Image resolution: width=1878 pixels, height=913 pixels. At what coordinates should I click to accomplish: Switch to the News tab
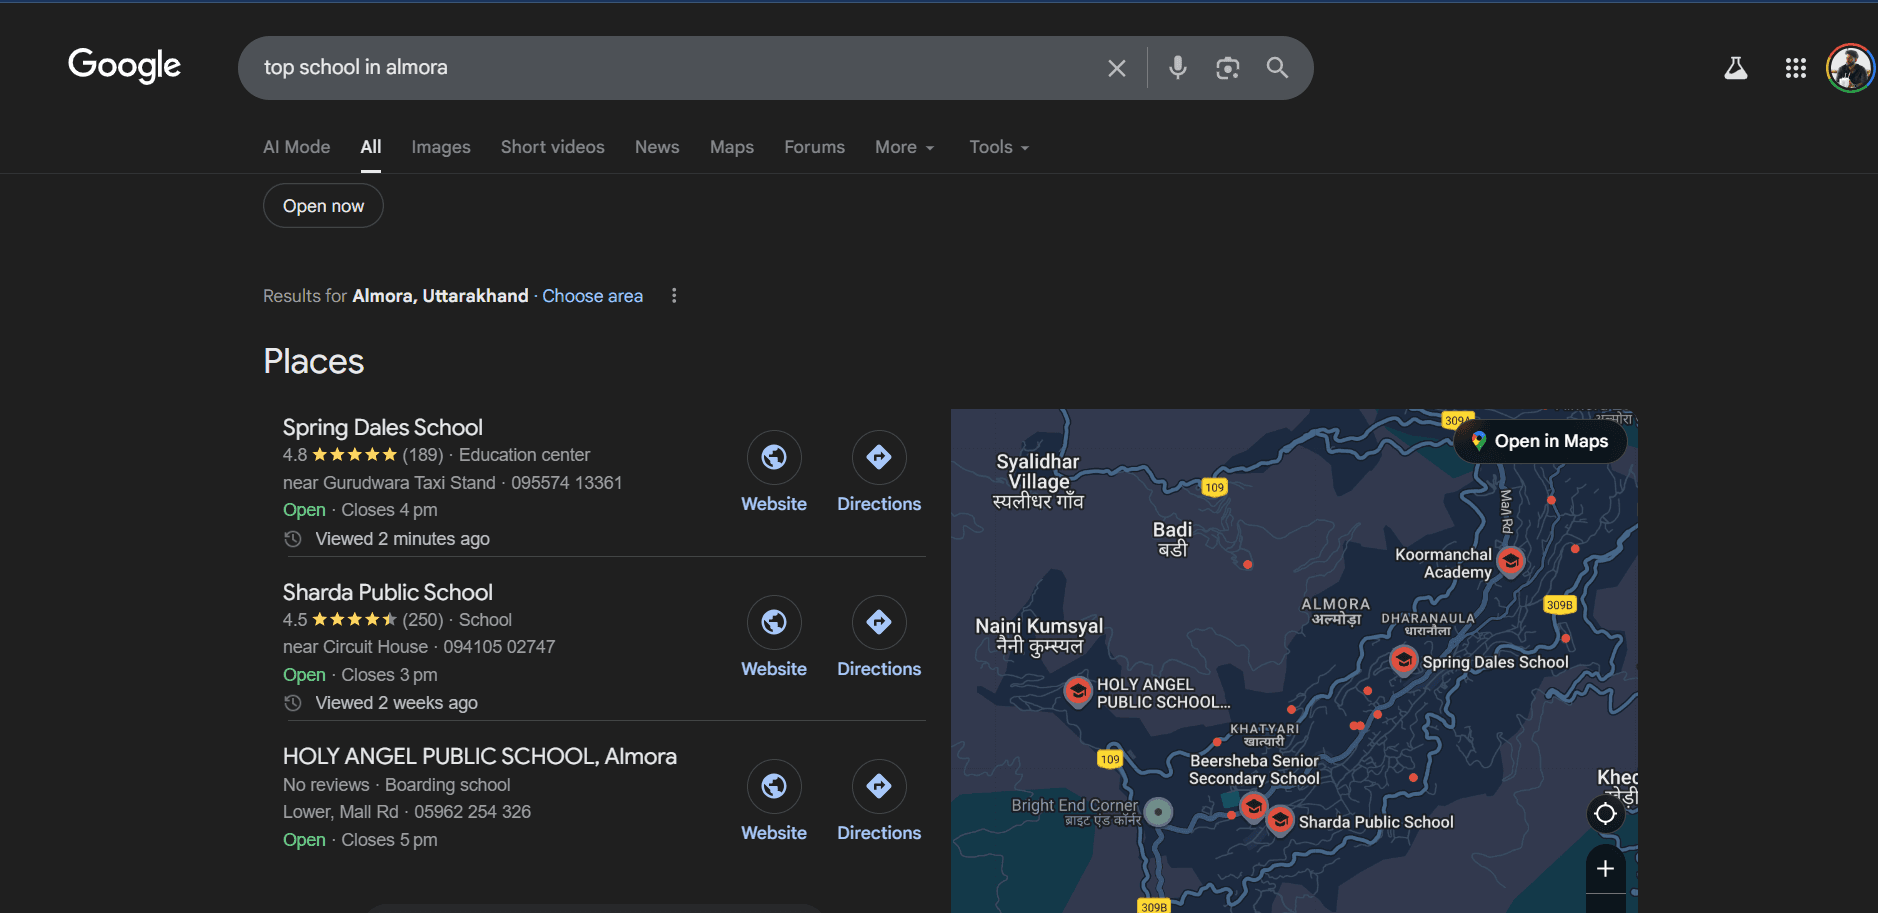coord(656,146)
